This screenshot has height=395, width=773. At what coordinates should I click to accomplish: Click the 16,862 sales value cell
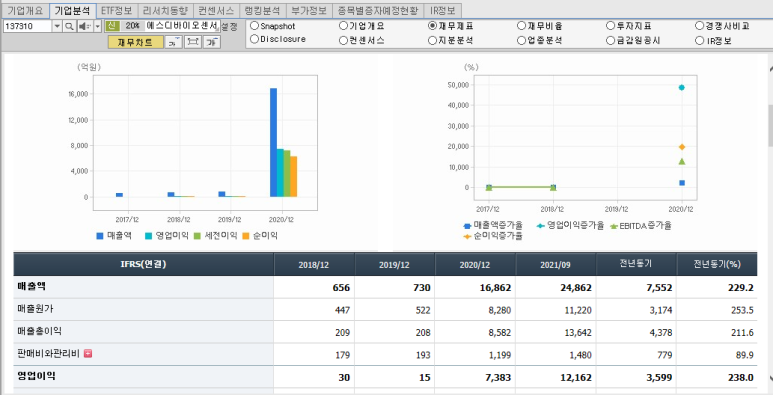pyautogui.click(x=475, y=287)
